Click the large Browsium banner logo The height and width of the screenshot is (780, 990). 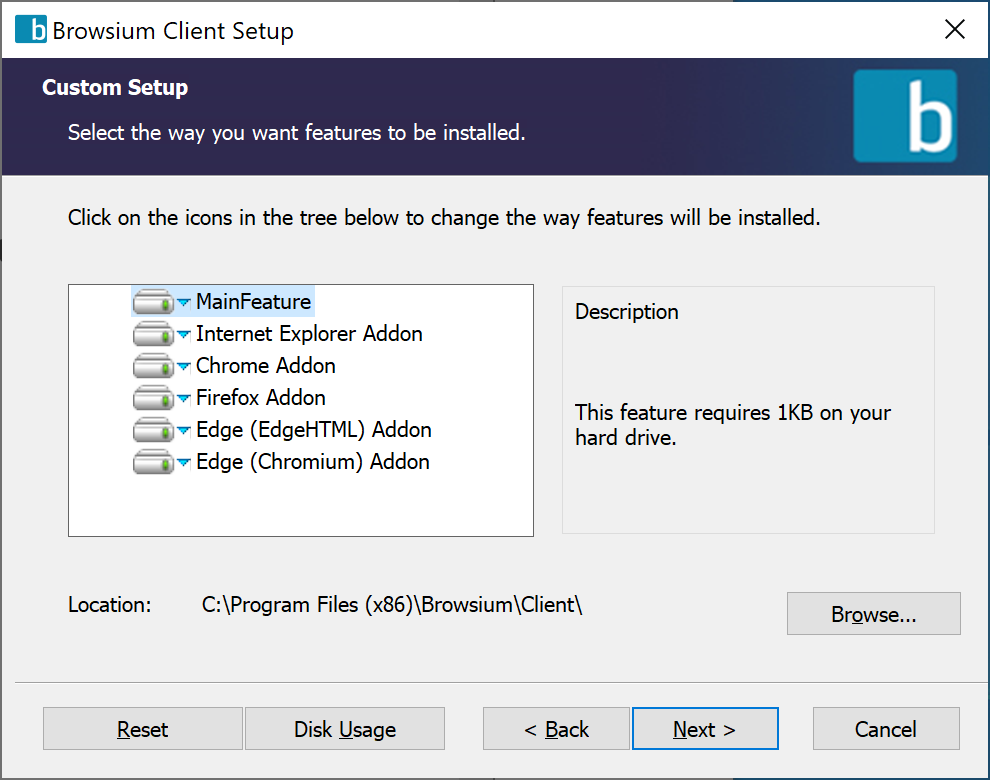coord(905,116)
